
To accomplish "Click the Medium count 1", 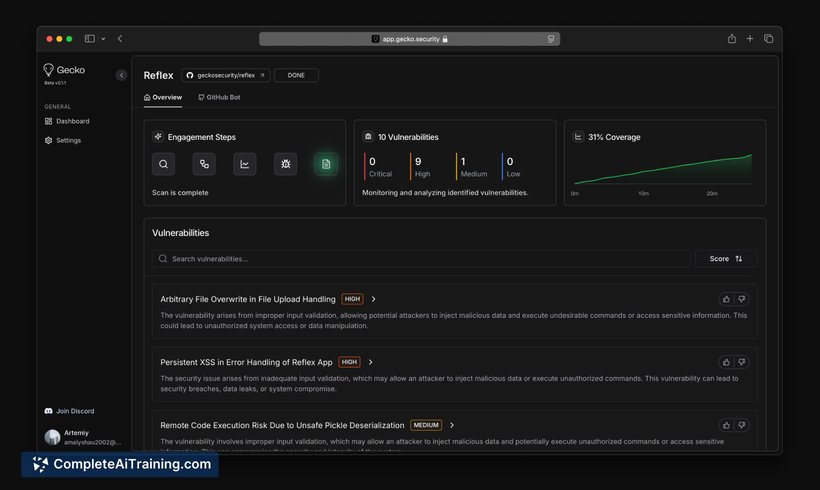I will [463, 162].
